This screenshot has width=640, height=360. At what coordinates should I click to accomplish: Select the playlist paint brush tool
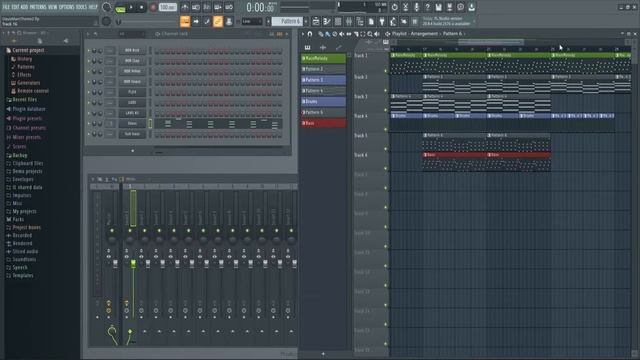(x=328, y=34)
